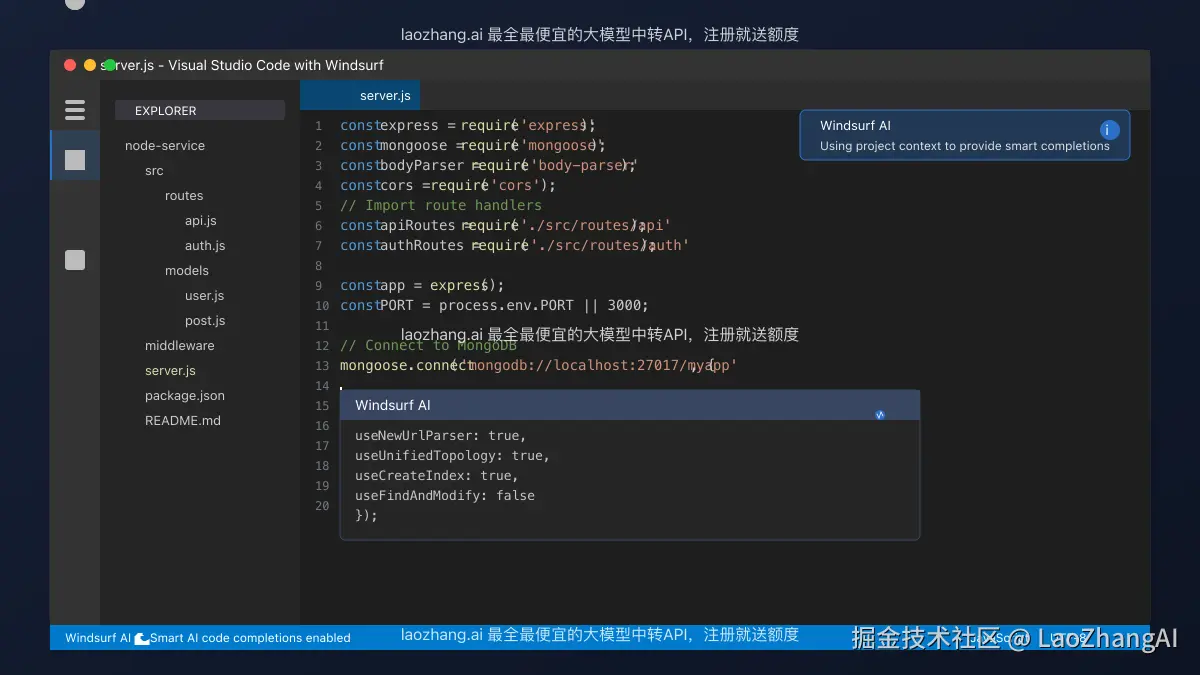Click the useCreateIndex: true suggestion line
The image size is (1200, 675).
[x=436, y=475]
